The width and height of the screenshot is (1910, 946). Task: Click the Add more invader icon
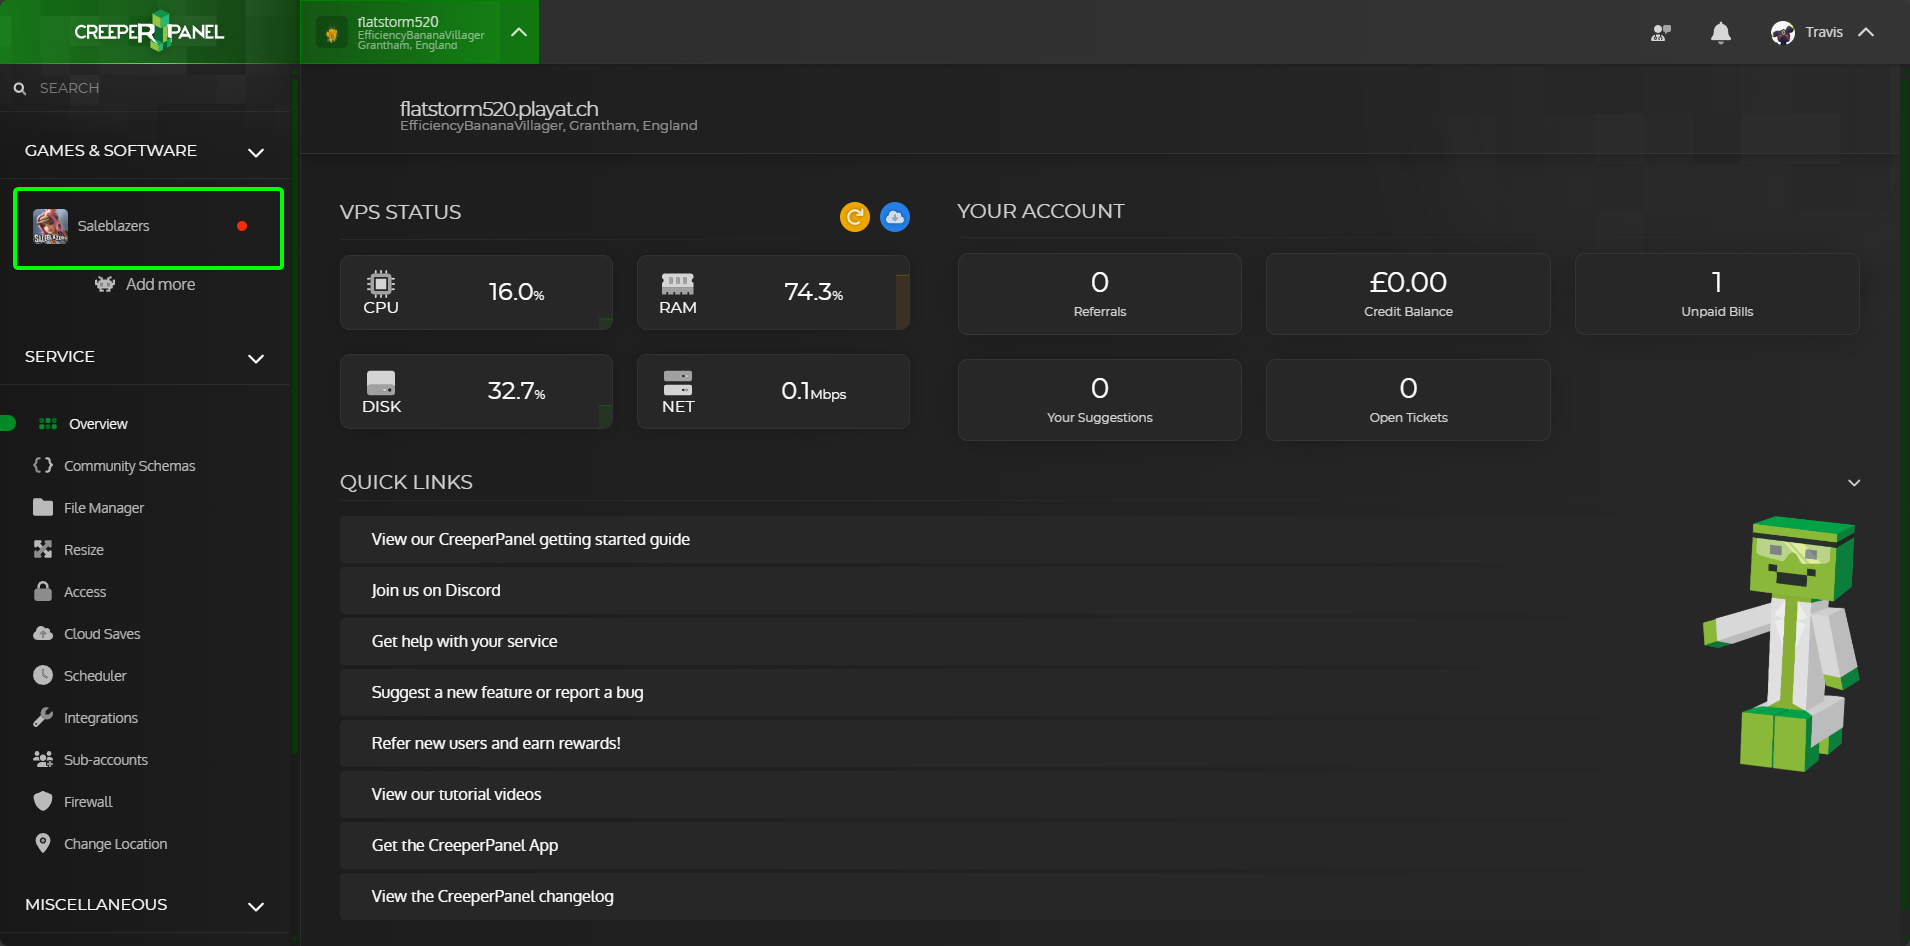pyautogui.click(x=105, y=284)
